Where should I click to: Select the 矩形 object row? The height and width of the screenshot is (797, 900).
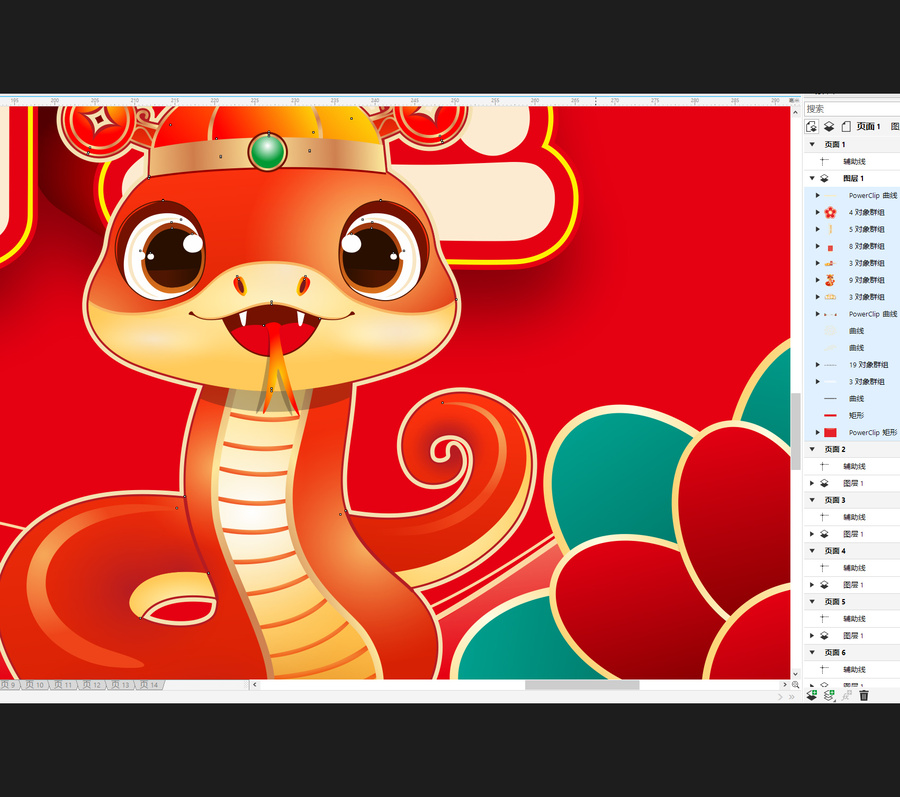tap(852, 415)
